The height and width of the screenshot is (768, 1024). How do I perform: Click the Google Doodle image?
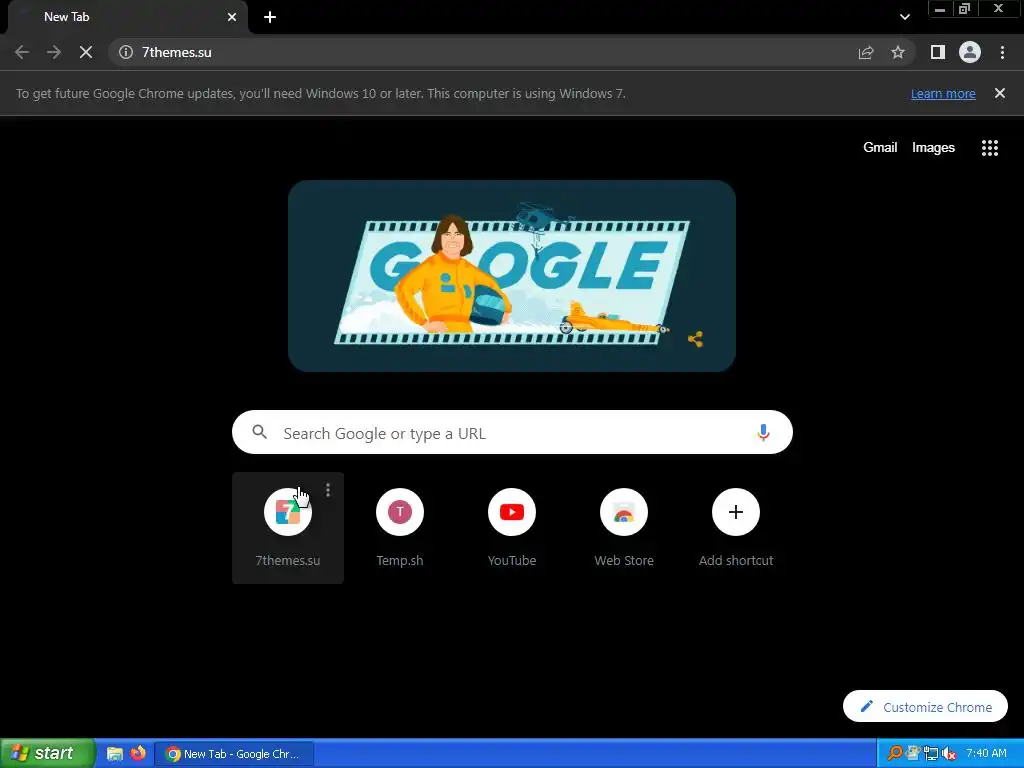point(512,276)
